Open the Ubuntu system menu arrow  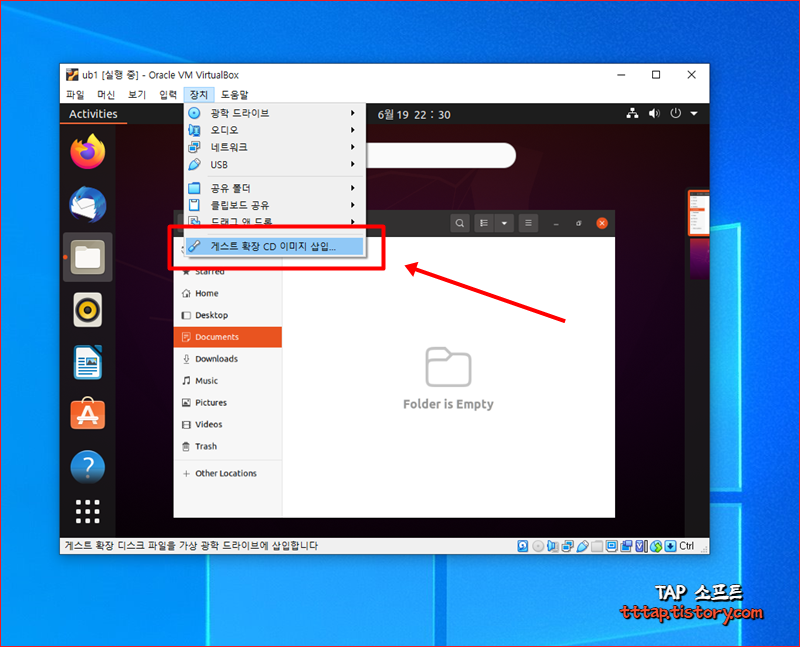click(x=694, y=113)
